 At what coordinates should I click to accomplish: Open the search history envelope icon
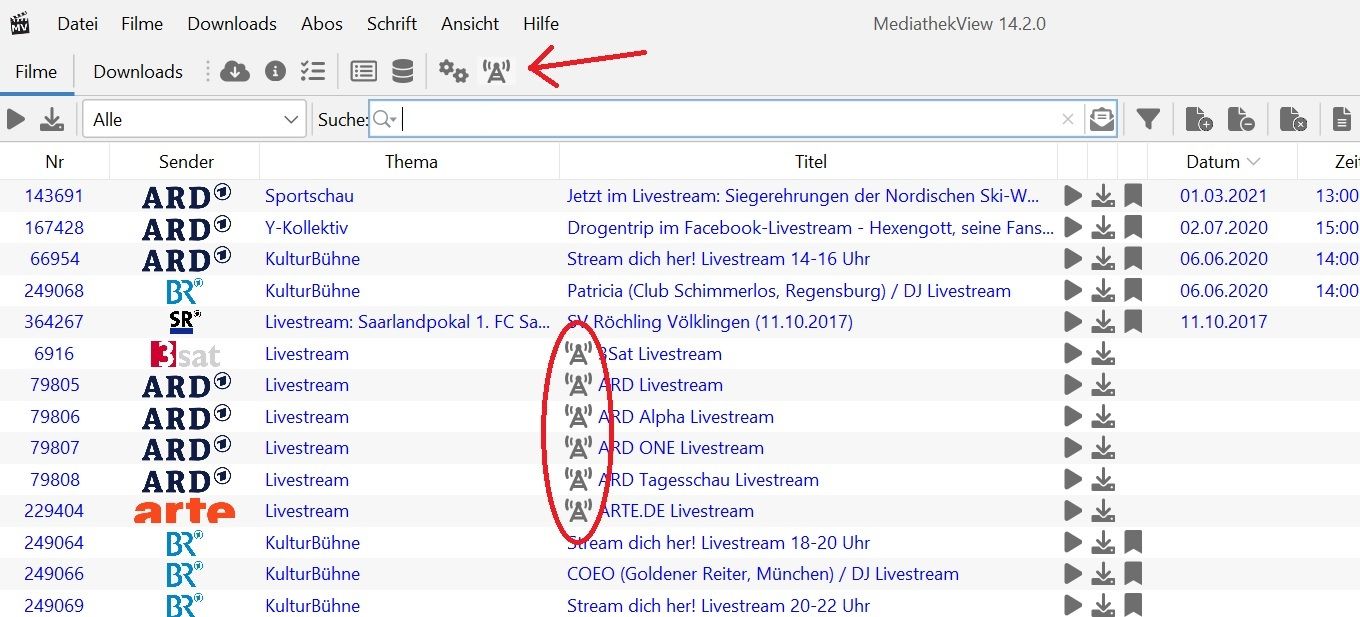1102,119
